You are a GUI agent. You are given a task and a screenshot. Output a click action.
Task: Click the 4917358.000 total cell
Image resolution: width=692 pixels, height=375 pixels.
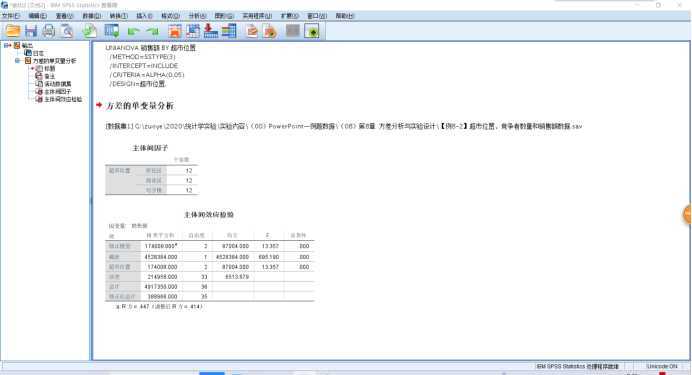161,287
